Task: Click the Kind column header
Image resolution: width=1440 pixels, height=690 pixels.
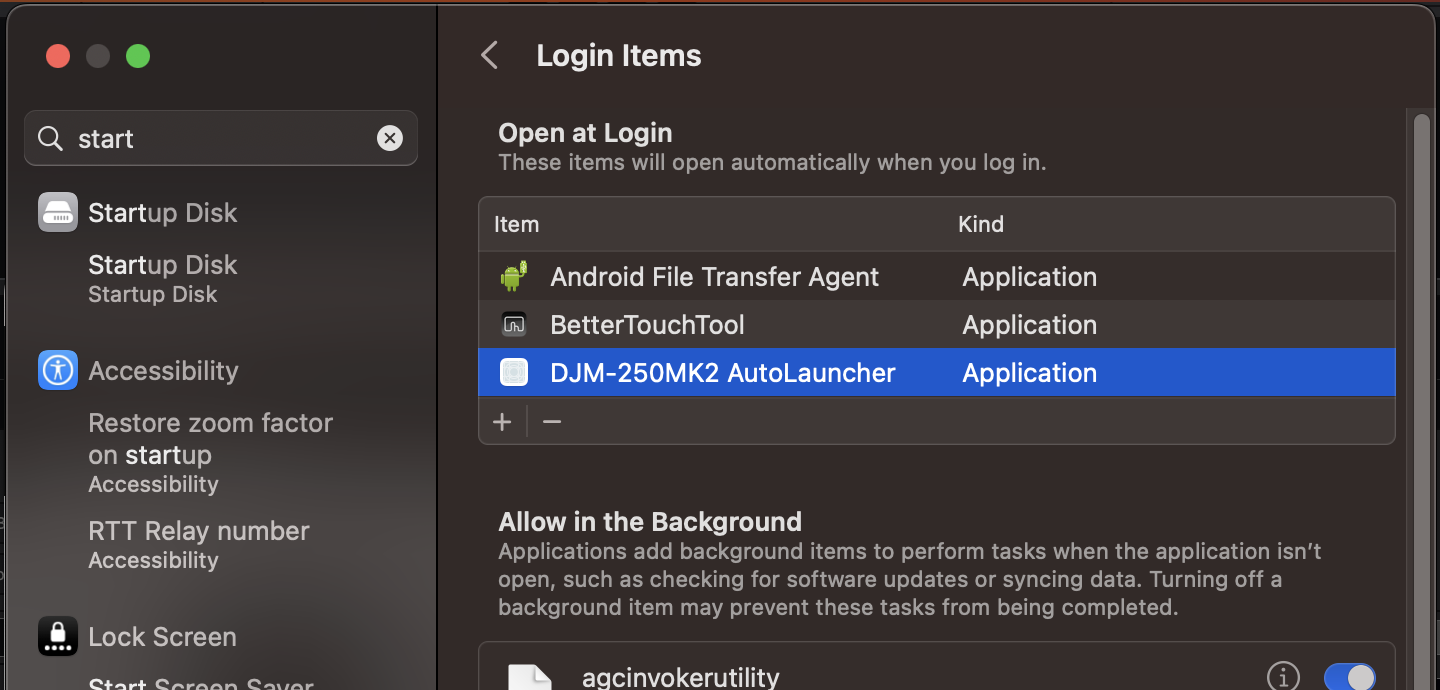Action: coord(981,224)
